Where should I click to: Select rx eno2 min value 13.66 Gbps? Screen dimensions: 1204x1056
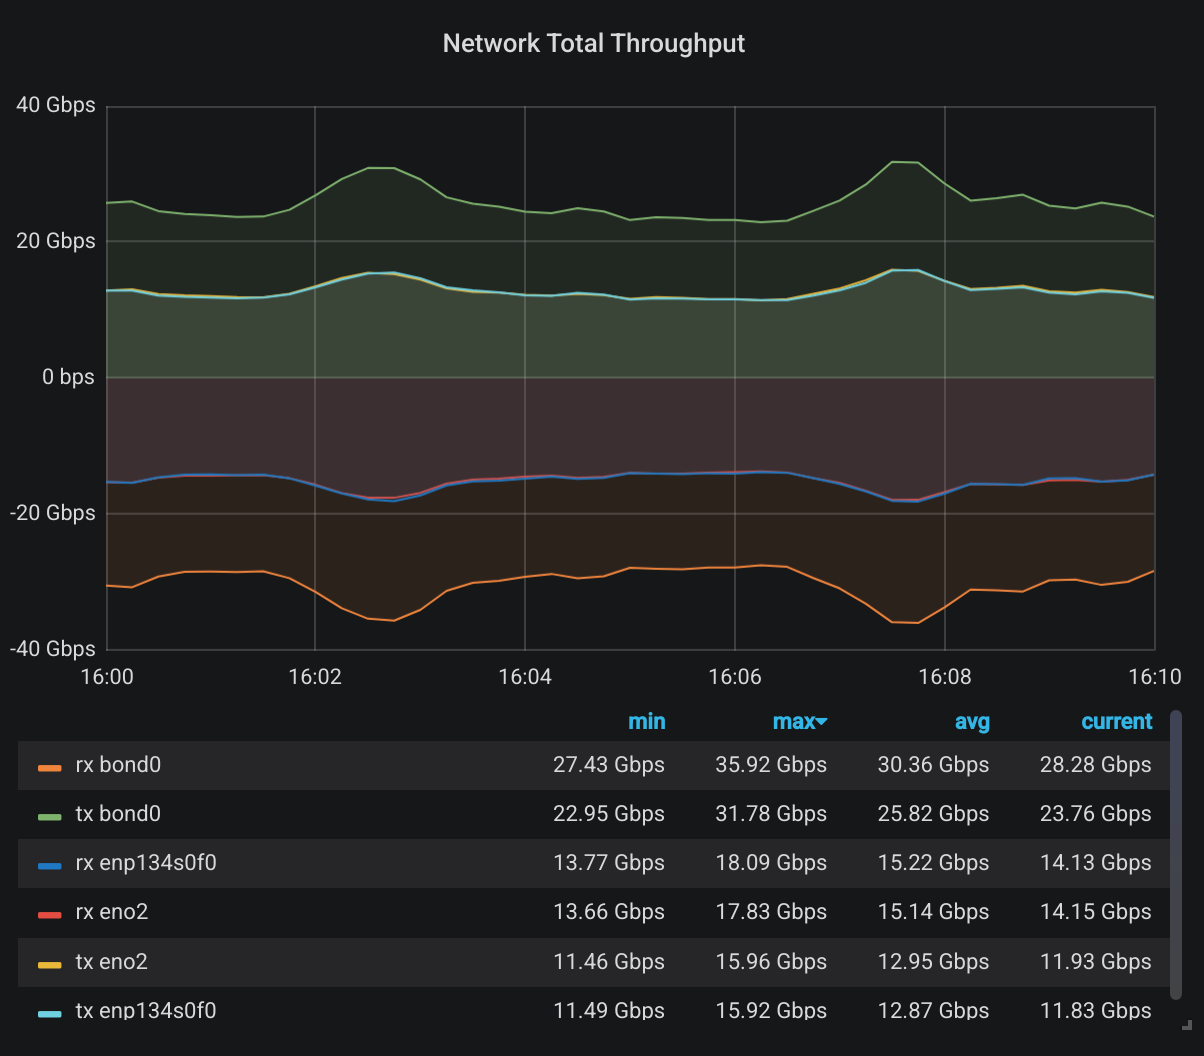[609, 912]
